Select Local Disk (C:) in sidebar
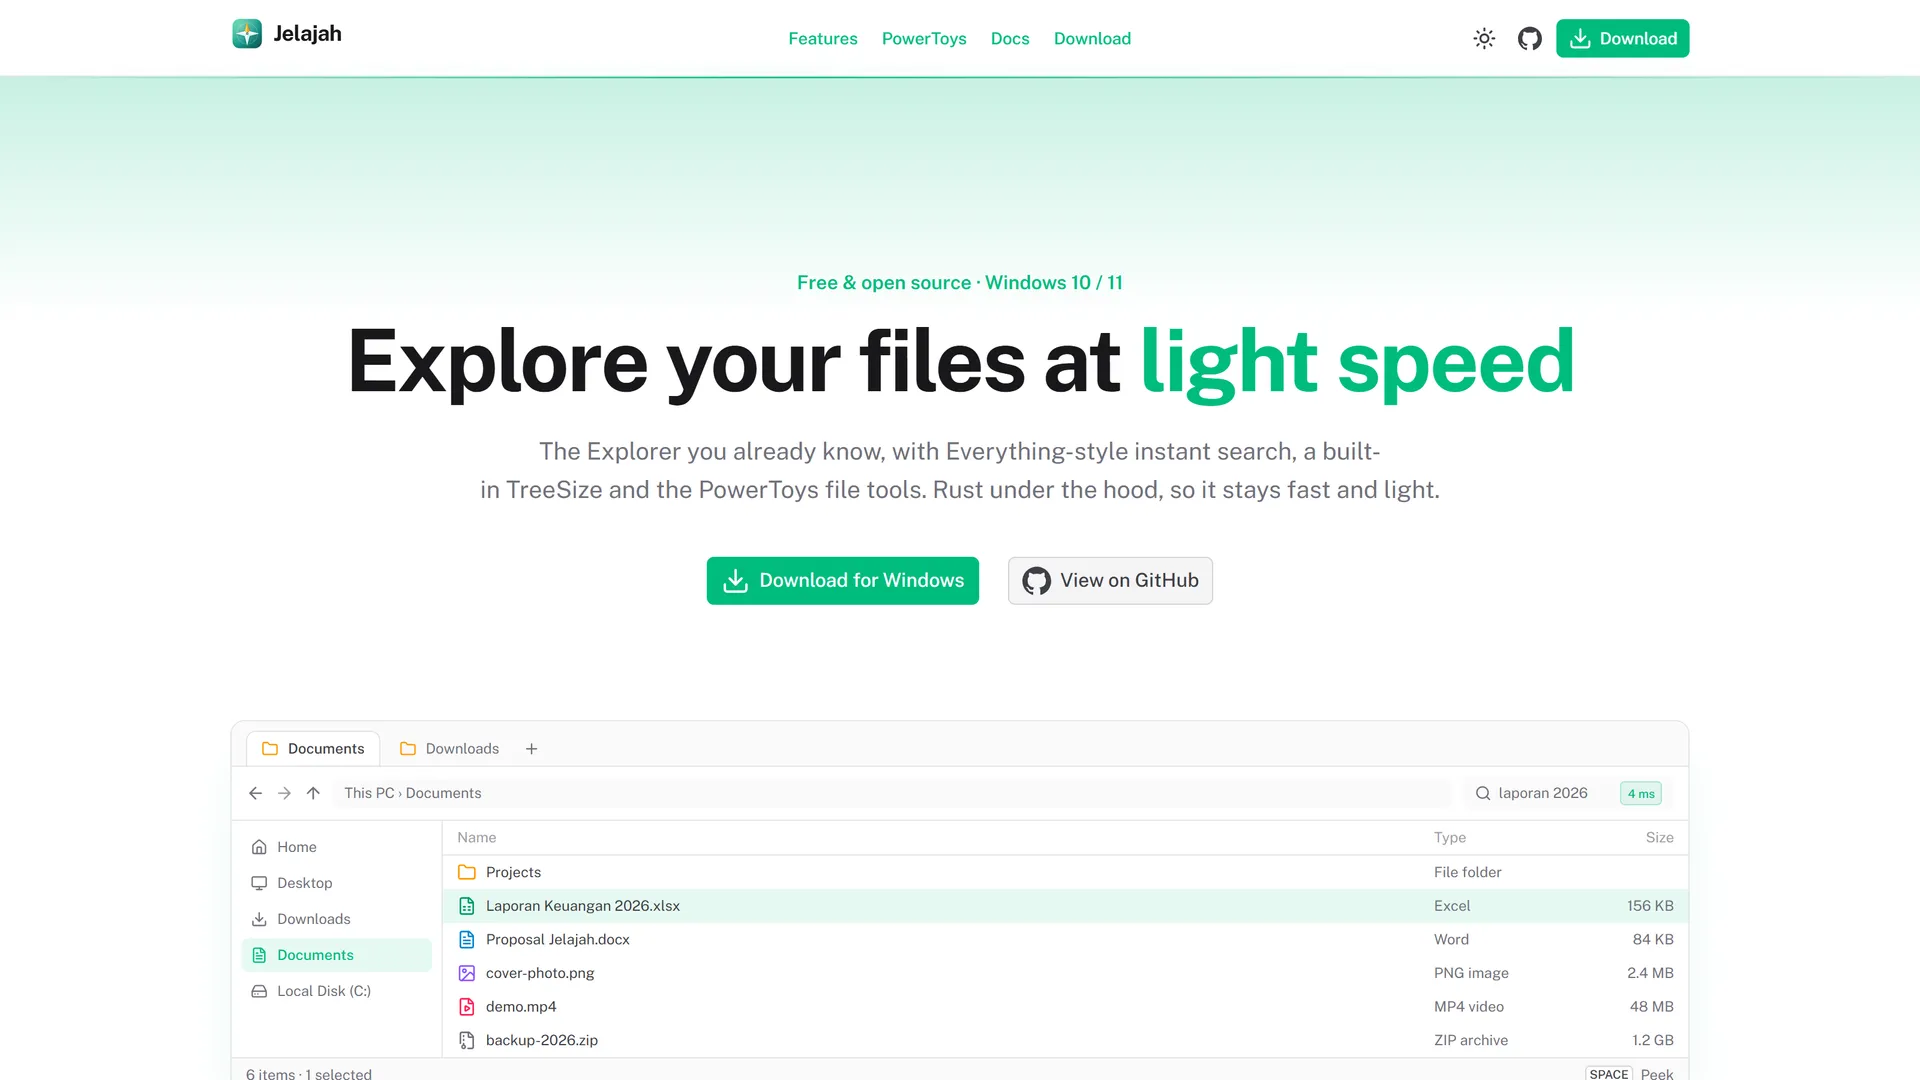 [x=336, y=991]
